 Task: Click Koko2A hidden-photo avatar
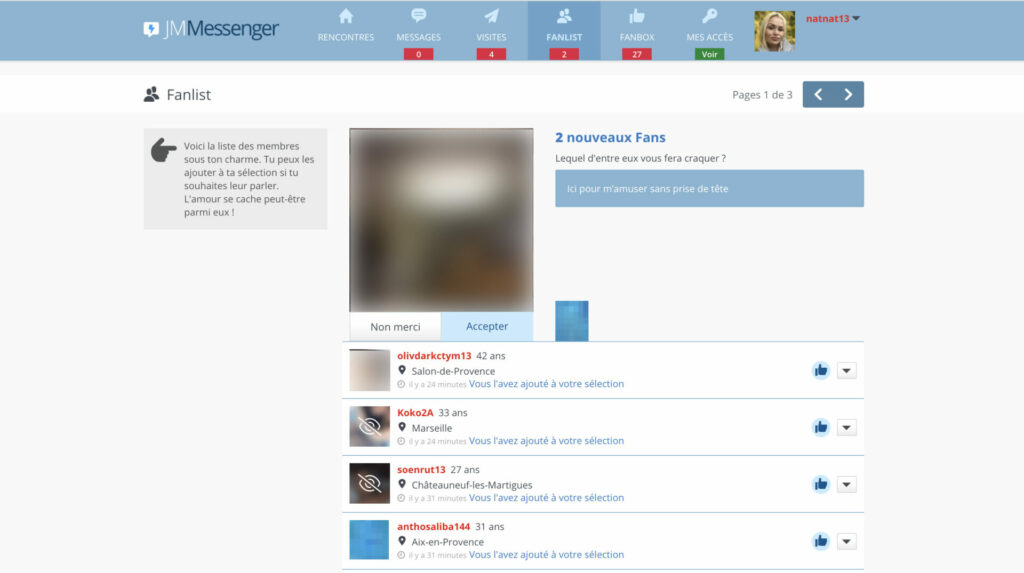(370, 427)
